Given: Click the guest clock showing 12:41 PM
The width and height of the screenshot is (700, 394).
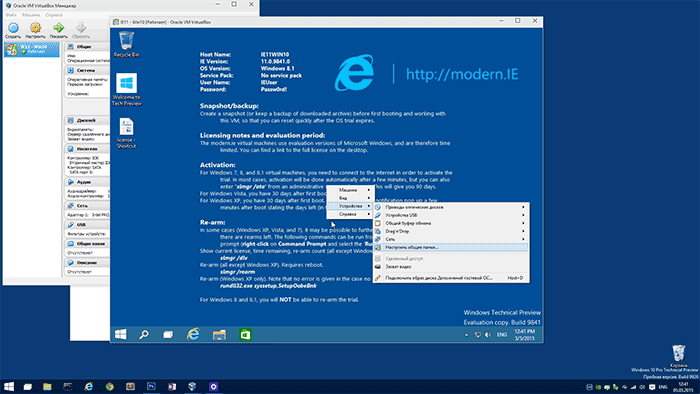Looking at the screenshot, I should [x=524, y=335].
